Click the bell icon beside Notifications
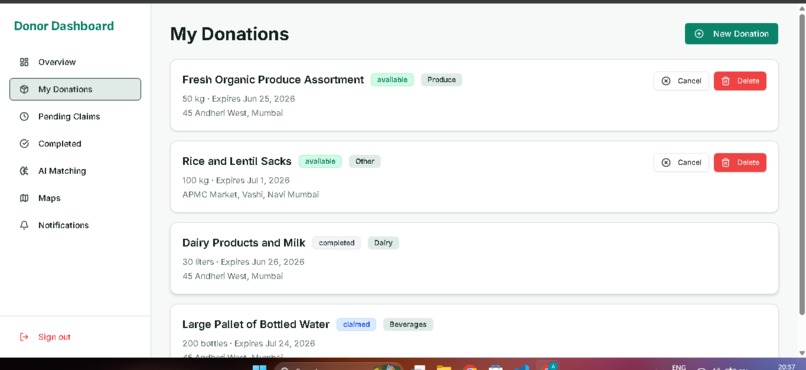The width and height of the screenshot is (806, 370). click(x=24, y=226)
